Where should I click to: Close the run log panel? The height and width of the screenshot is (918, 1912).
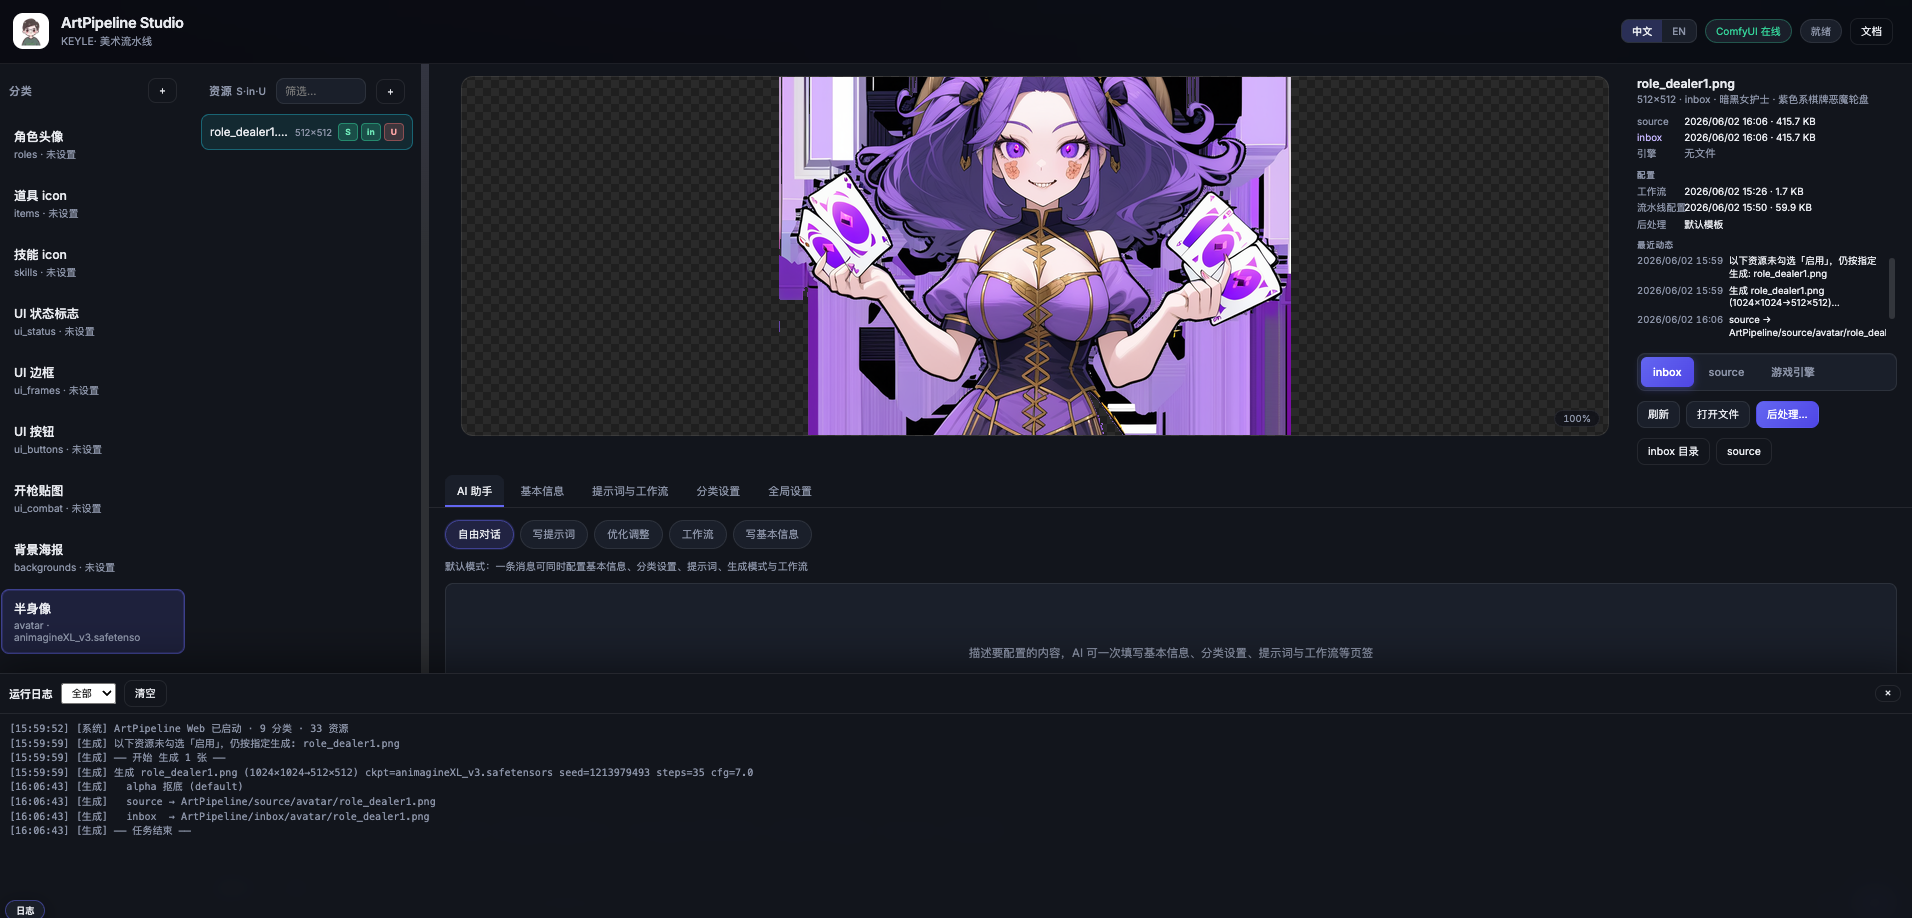pos(1887,693)
